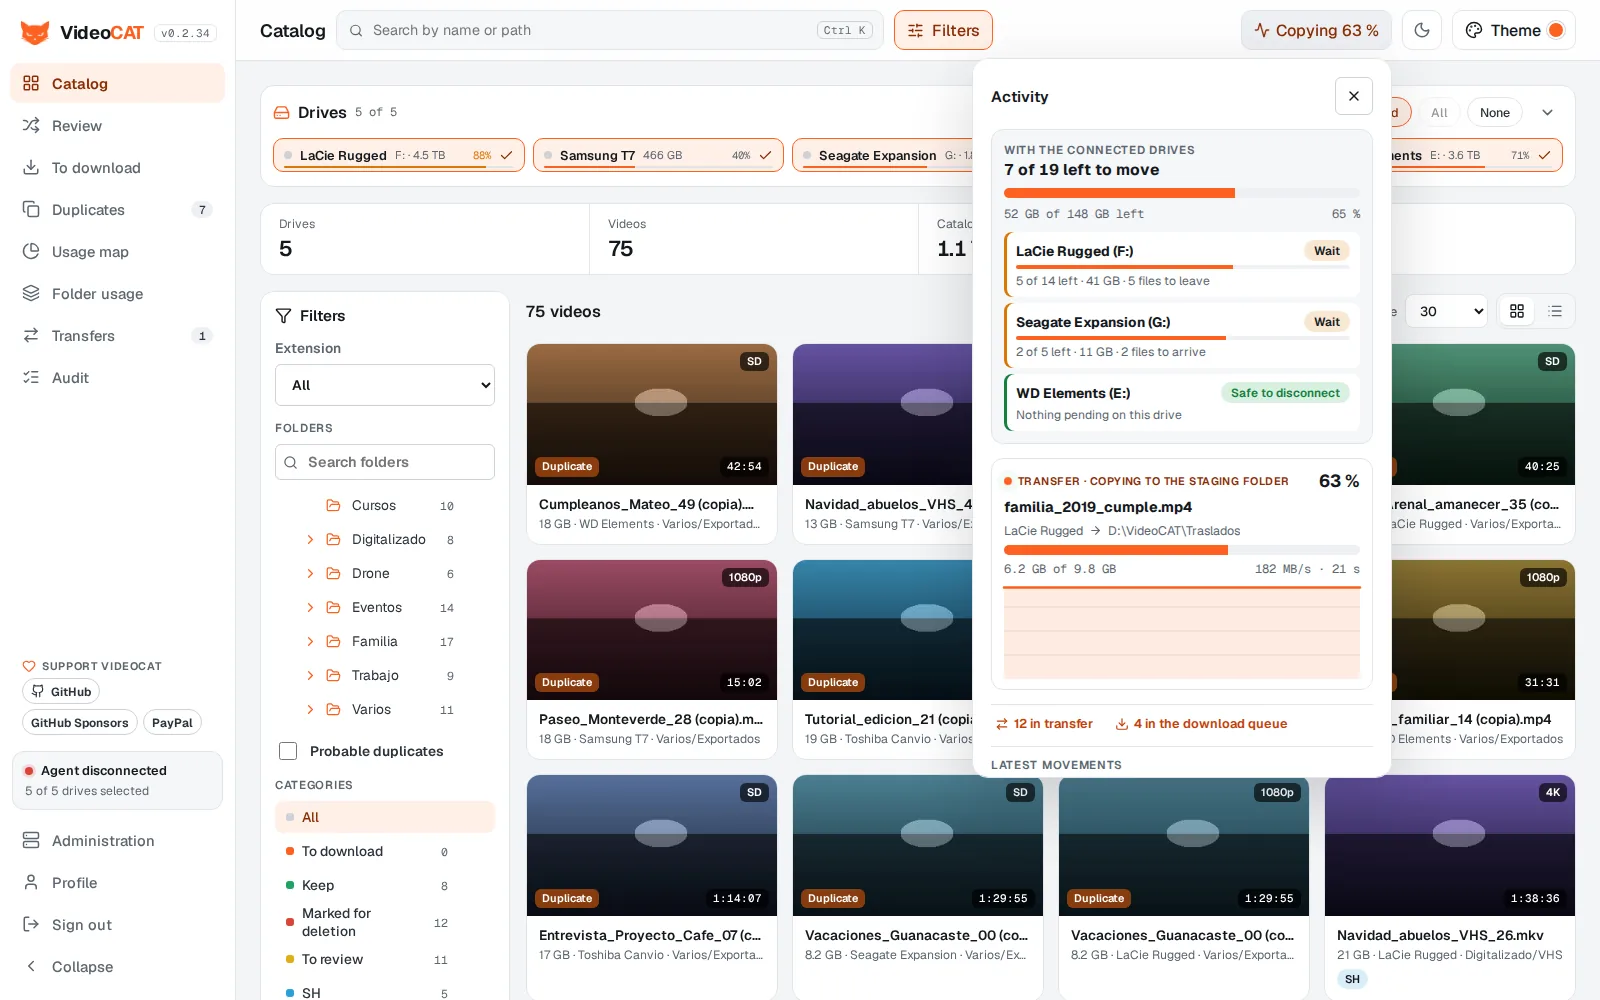Click the Copying 63 % activity button
Screen dimensions: 1600x1000
[x=1317, y=30]
